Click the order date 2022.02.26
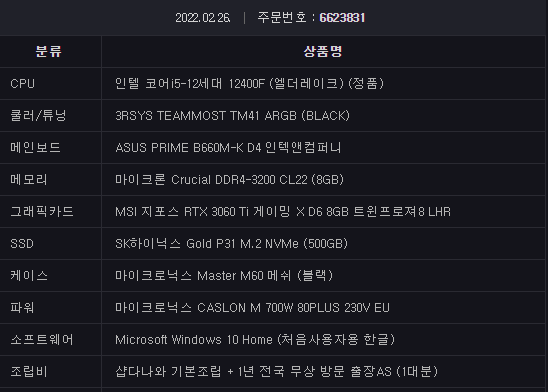548x392 pixels. click(x=203, y=18)
